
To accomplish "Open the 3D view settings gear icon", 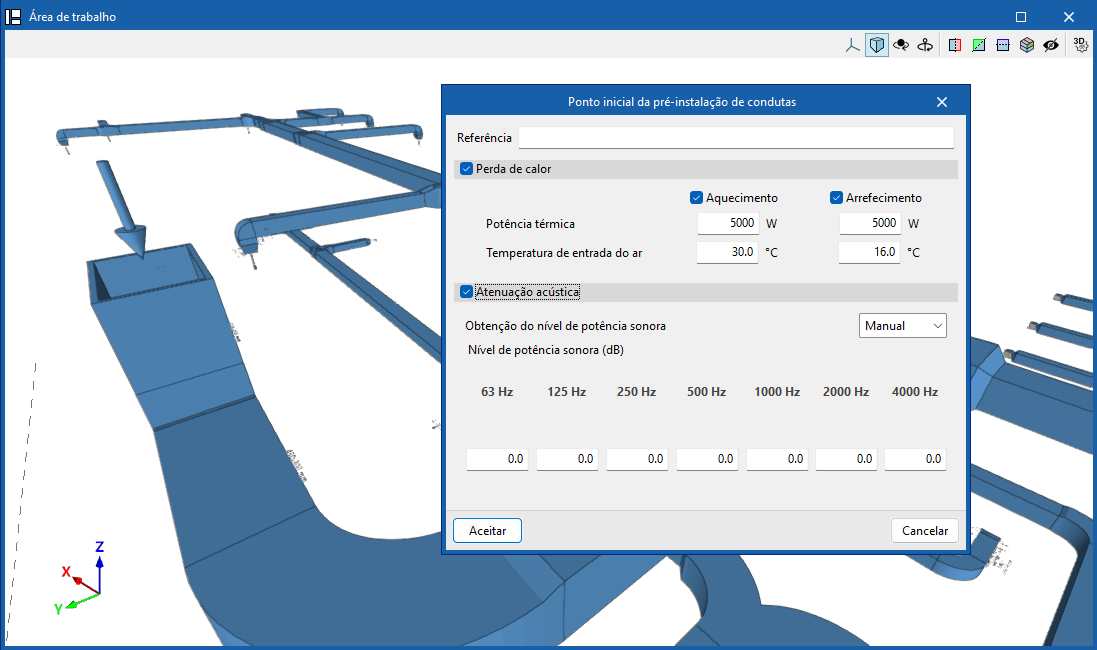I will click(x=1080, y=45).
